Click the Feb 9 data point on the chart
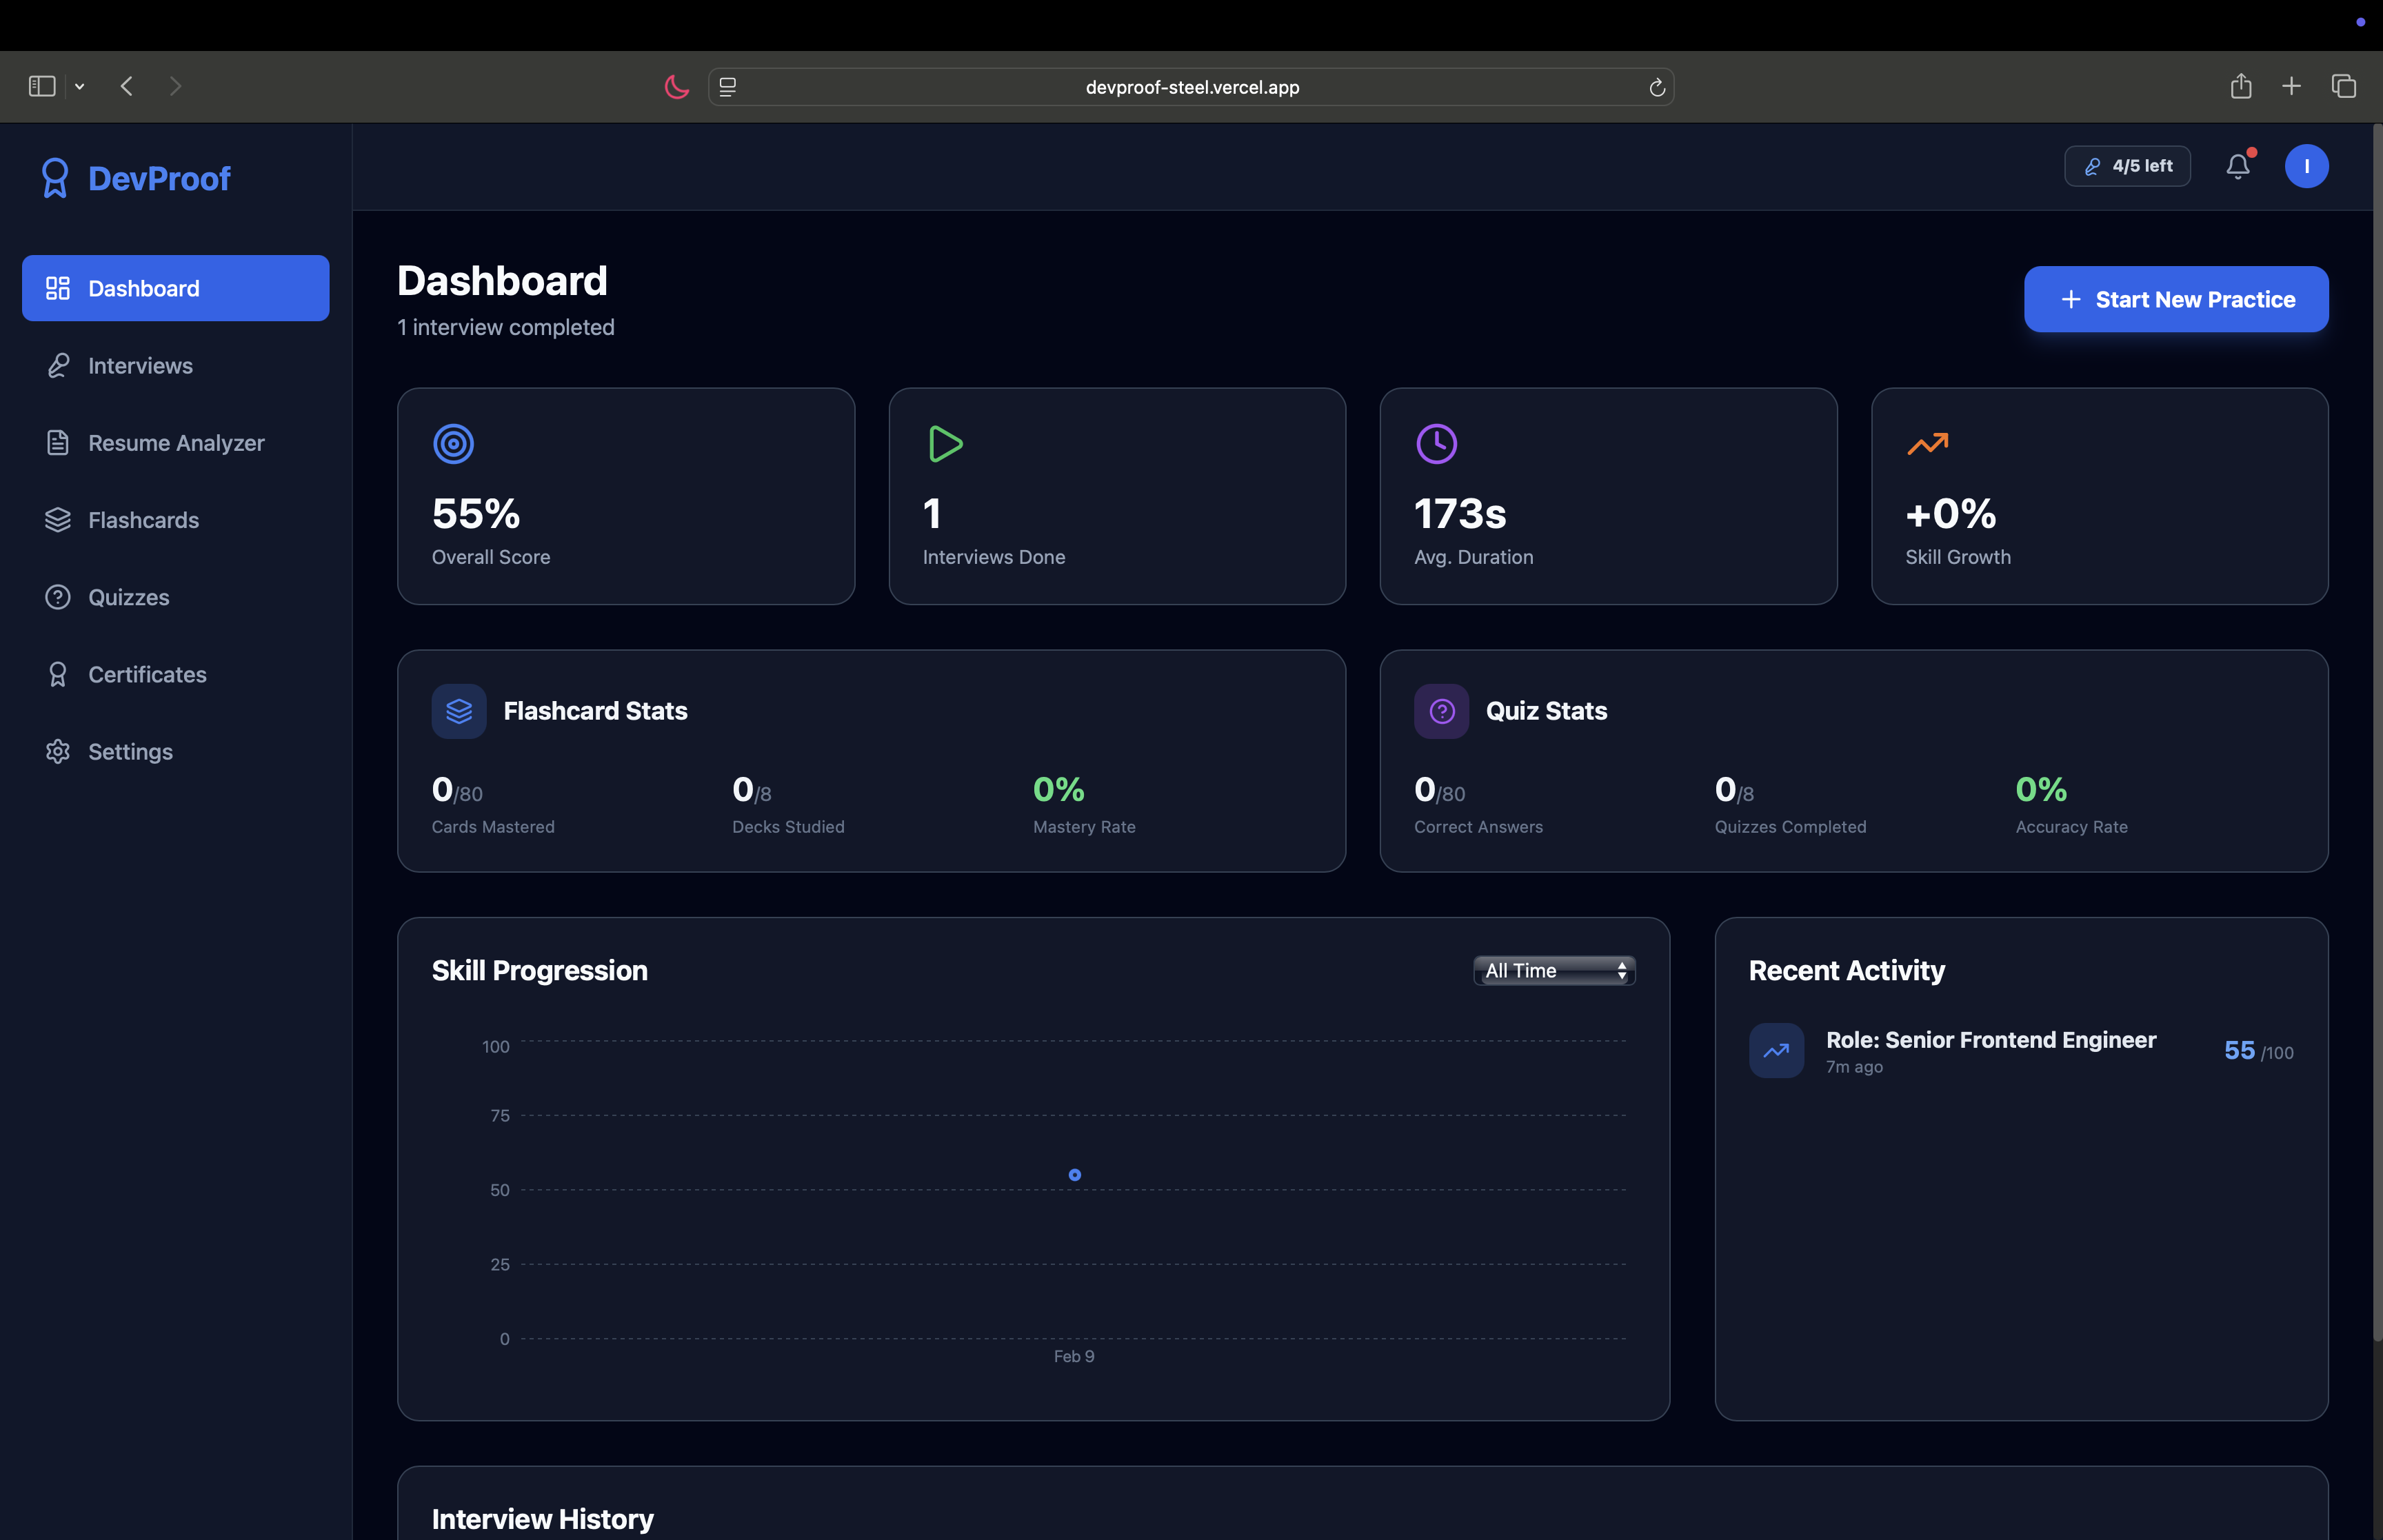This screenshot has width=2383, height=1540. click(x=1074, y=1175)
